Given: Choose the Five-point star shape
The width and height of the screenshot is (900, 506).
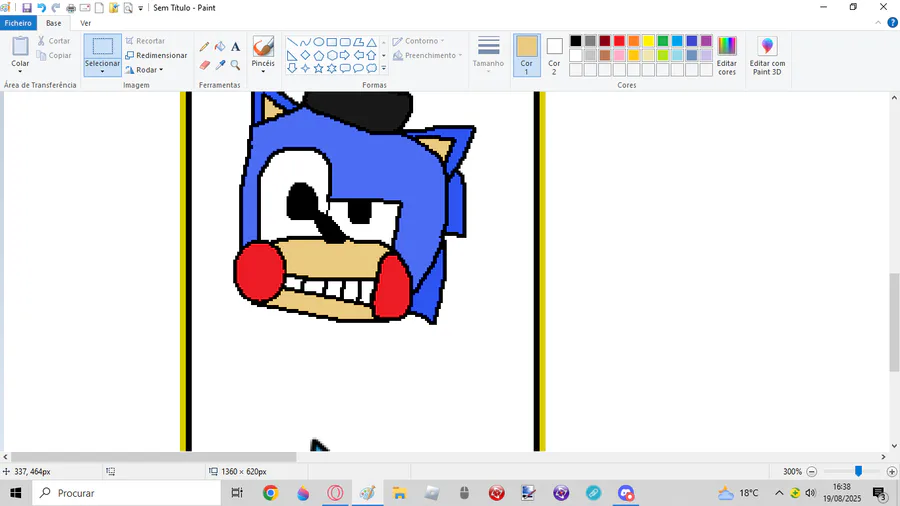Looking at the screenshot, I should click(x=319, y=68).
